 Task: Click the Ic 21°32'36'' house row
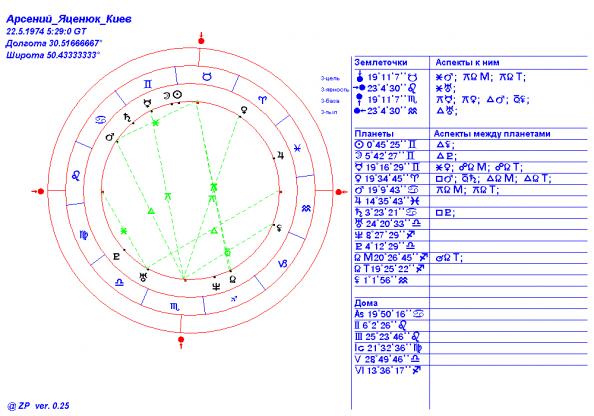pyautogui.click(x=388, y=348)
